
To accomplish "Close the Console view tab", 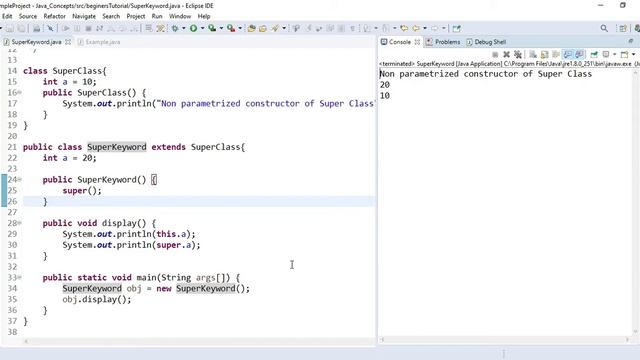I will point(417,42).
